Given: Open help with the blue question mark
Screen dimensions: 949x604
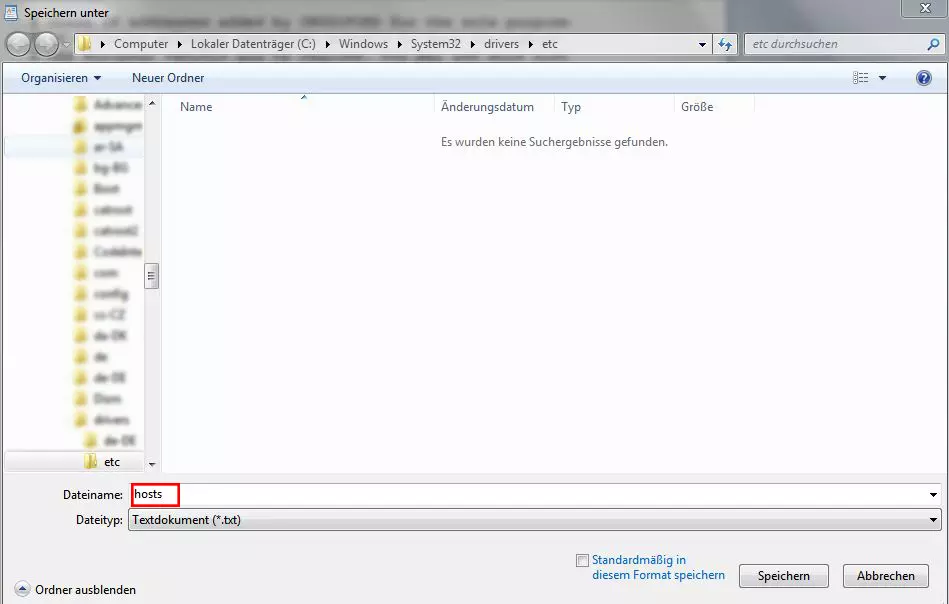Looking at the screenshot, I should pyautogui.click(x=924, y=77).
